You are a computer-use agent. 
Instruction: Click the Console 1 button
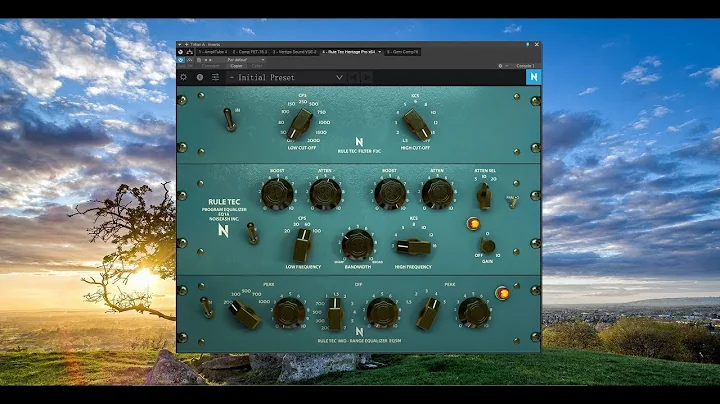(525, 66)
